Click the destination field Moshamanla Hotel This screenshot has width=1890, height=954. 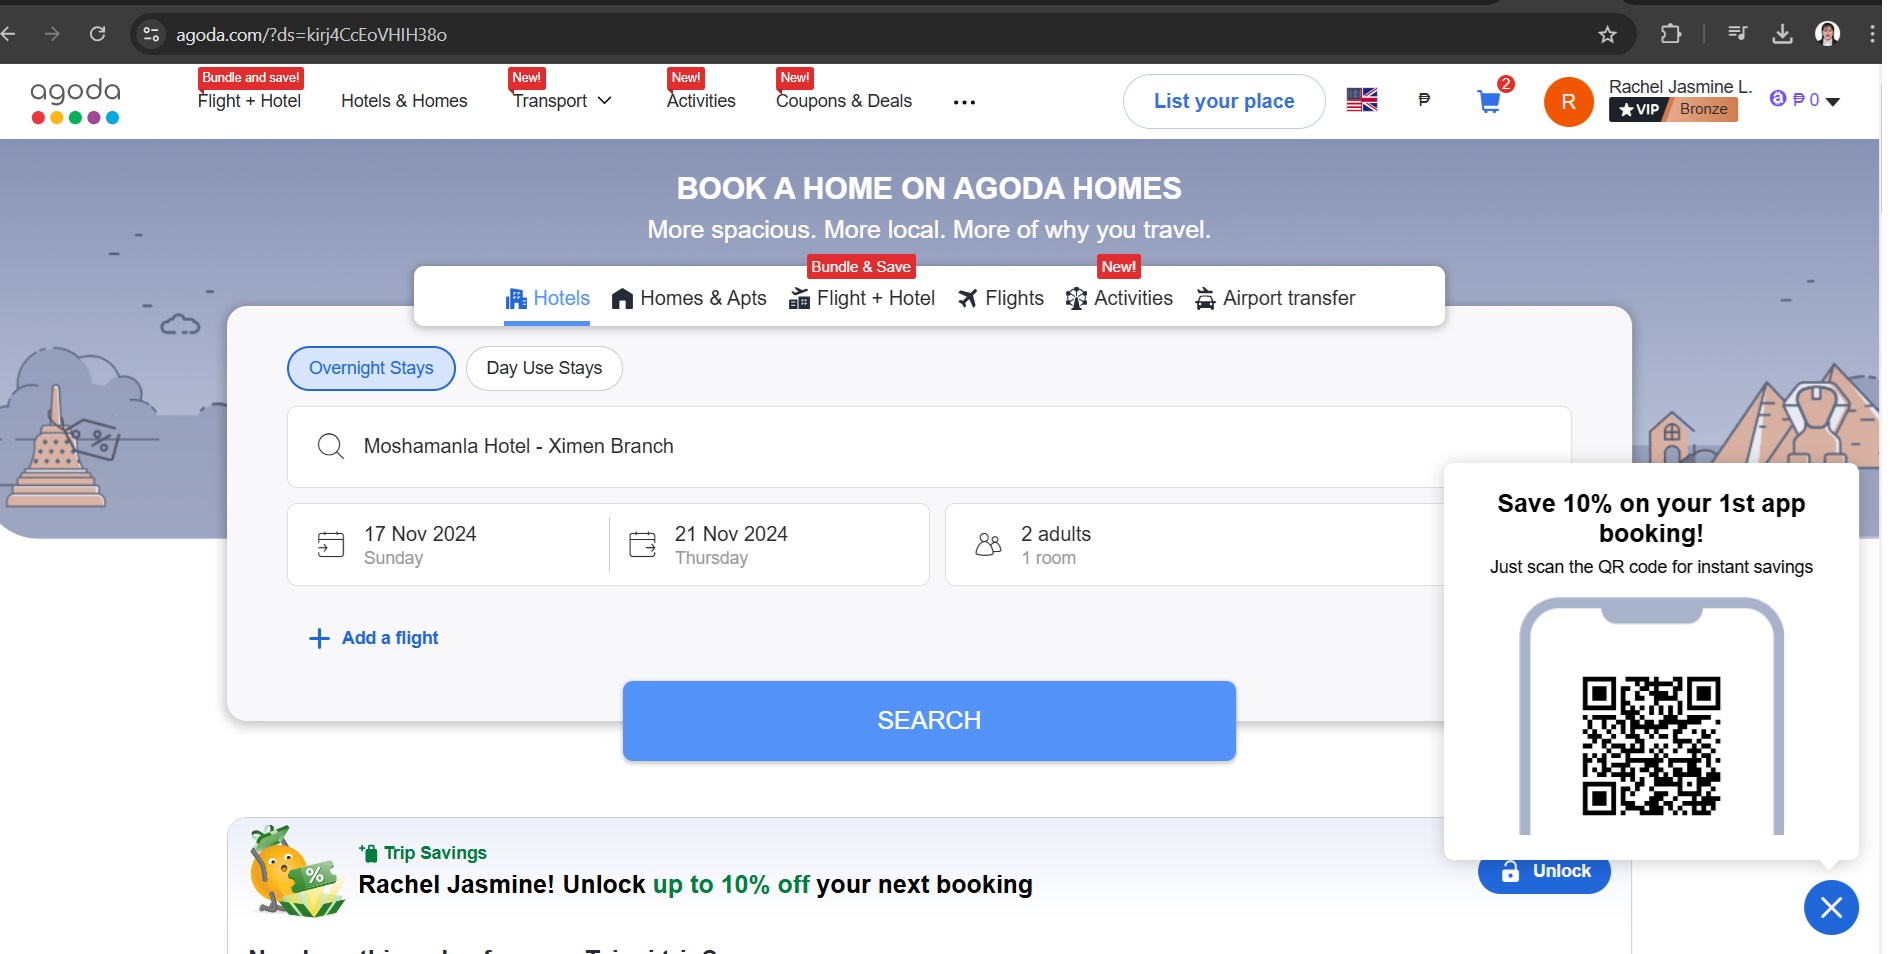coord(929,446)
